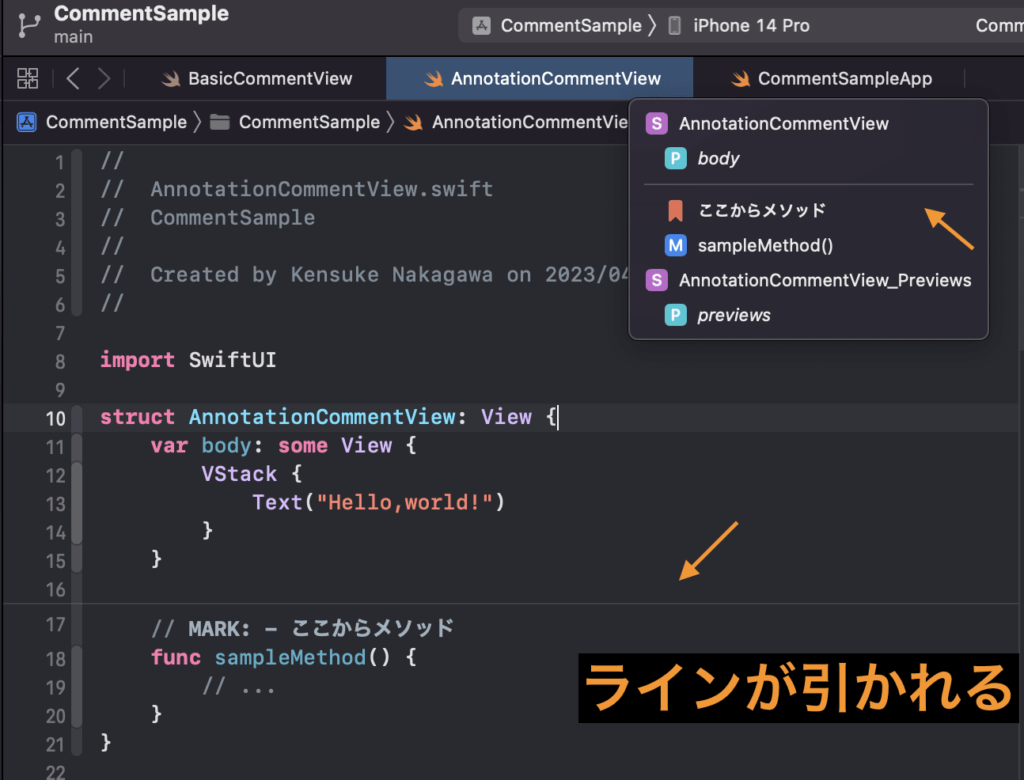Click AnnotationCommentView on line 10
This screenshot has height=780, width=1024.
[323, 417]
